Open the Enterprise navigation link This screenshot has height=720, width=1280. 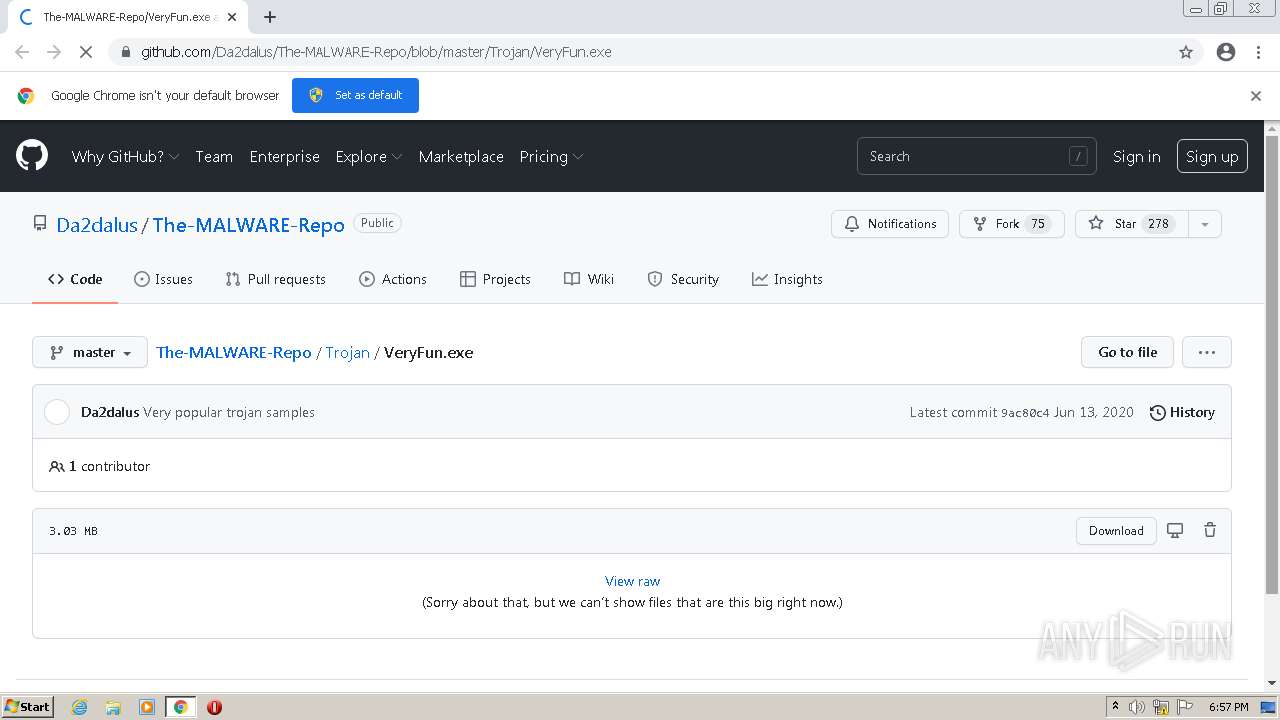point(285,157)
